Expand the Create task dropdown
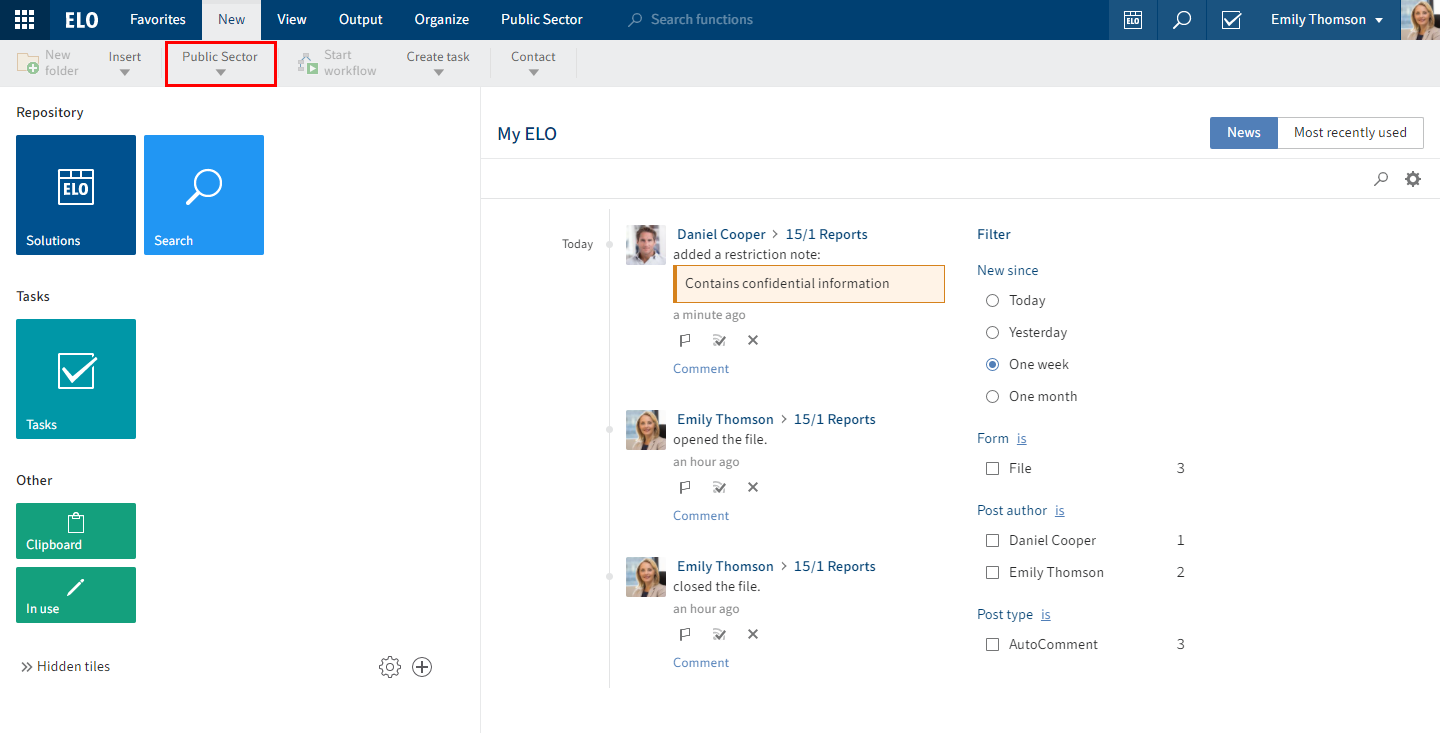This screenshot has height=733, width=1440. pyautogui.click(x=438, y=63)
